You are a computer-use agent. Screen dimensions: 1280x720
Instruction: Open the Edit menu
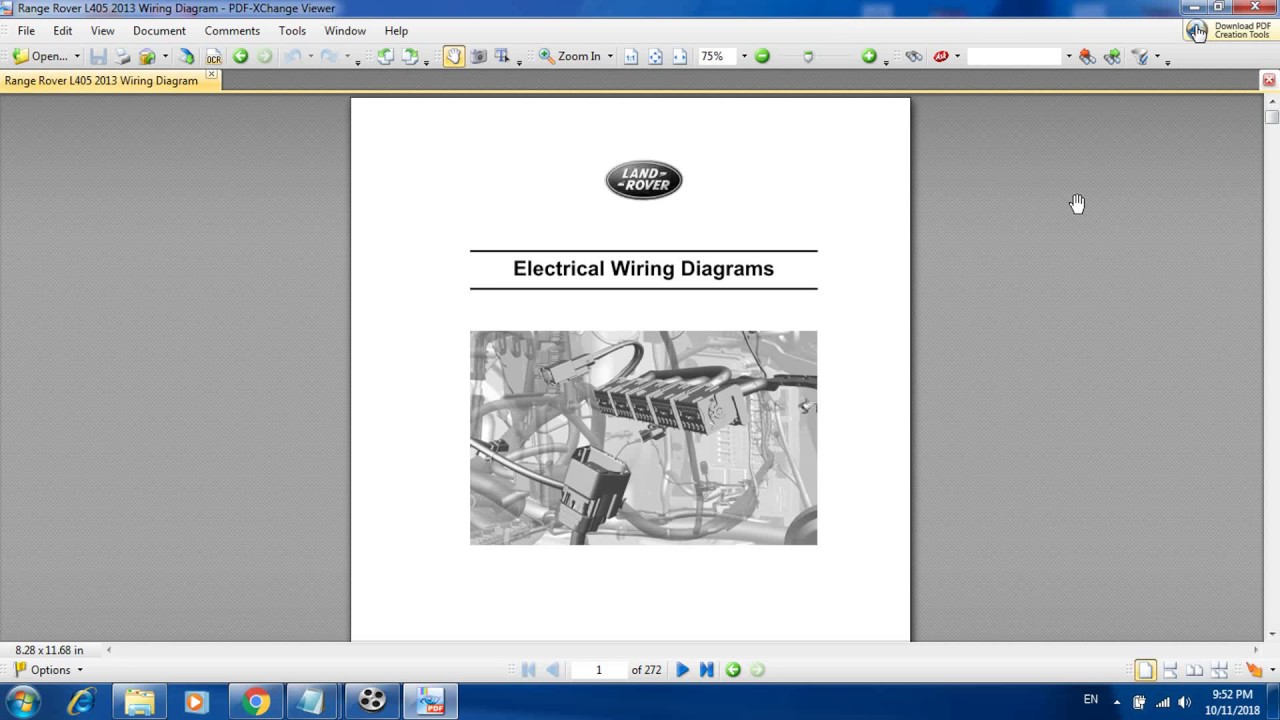click(63, 30)
